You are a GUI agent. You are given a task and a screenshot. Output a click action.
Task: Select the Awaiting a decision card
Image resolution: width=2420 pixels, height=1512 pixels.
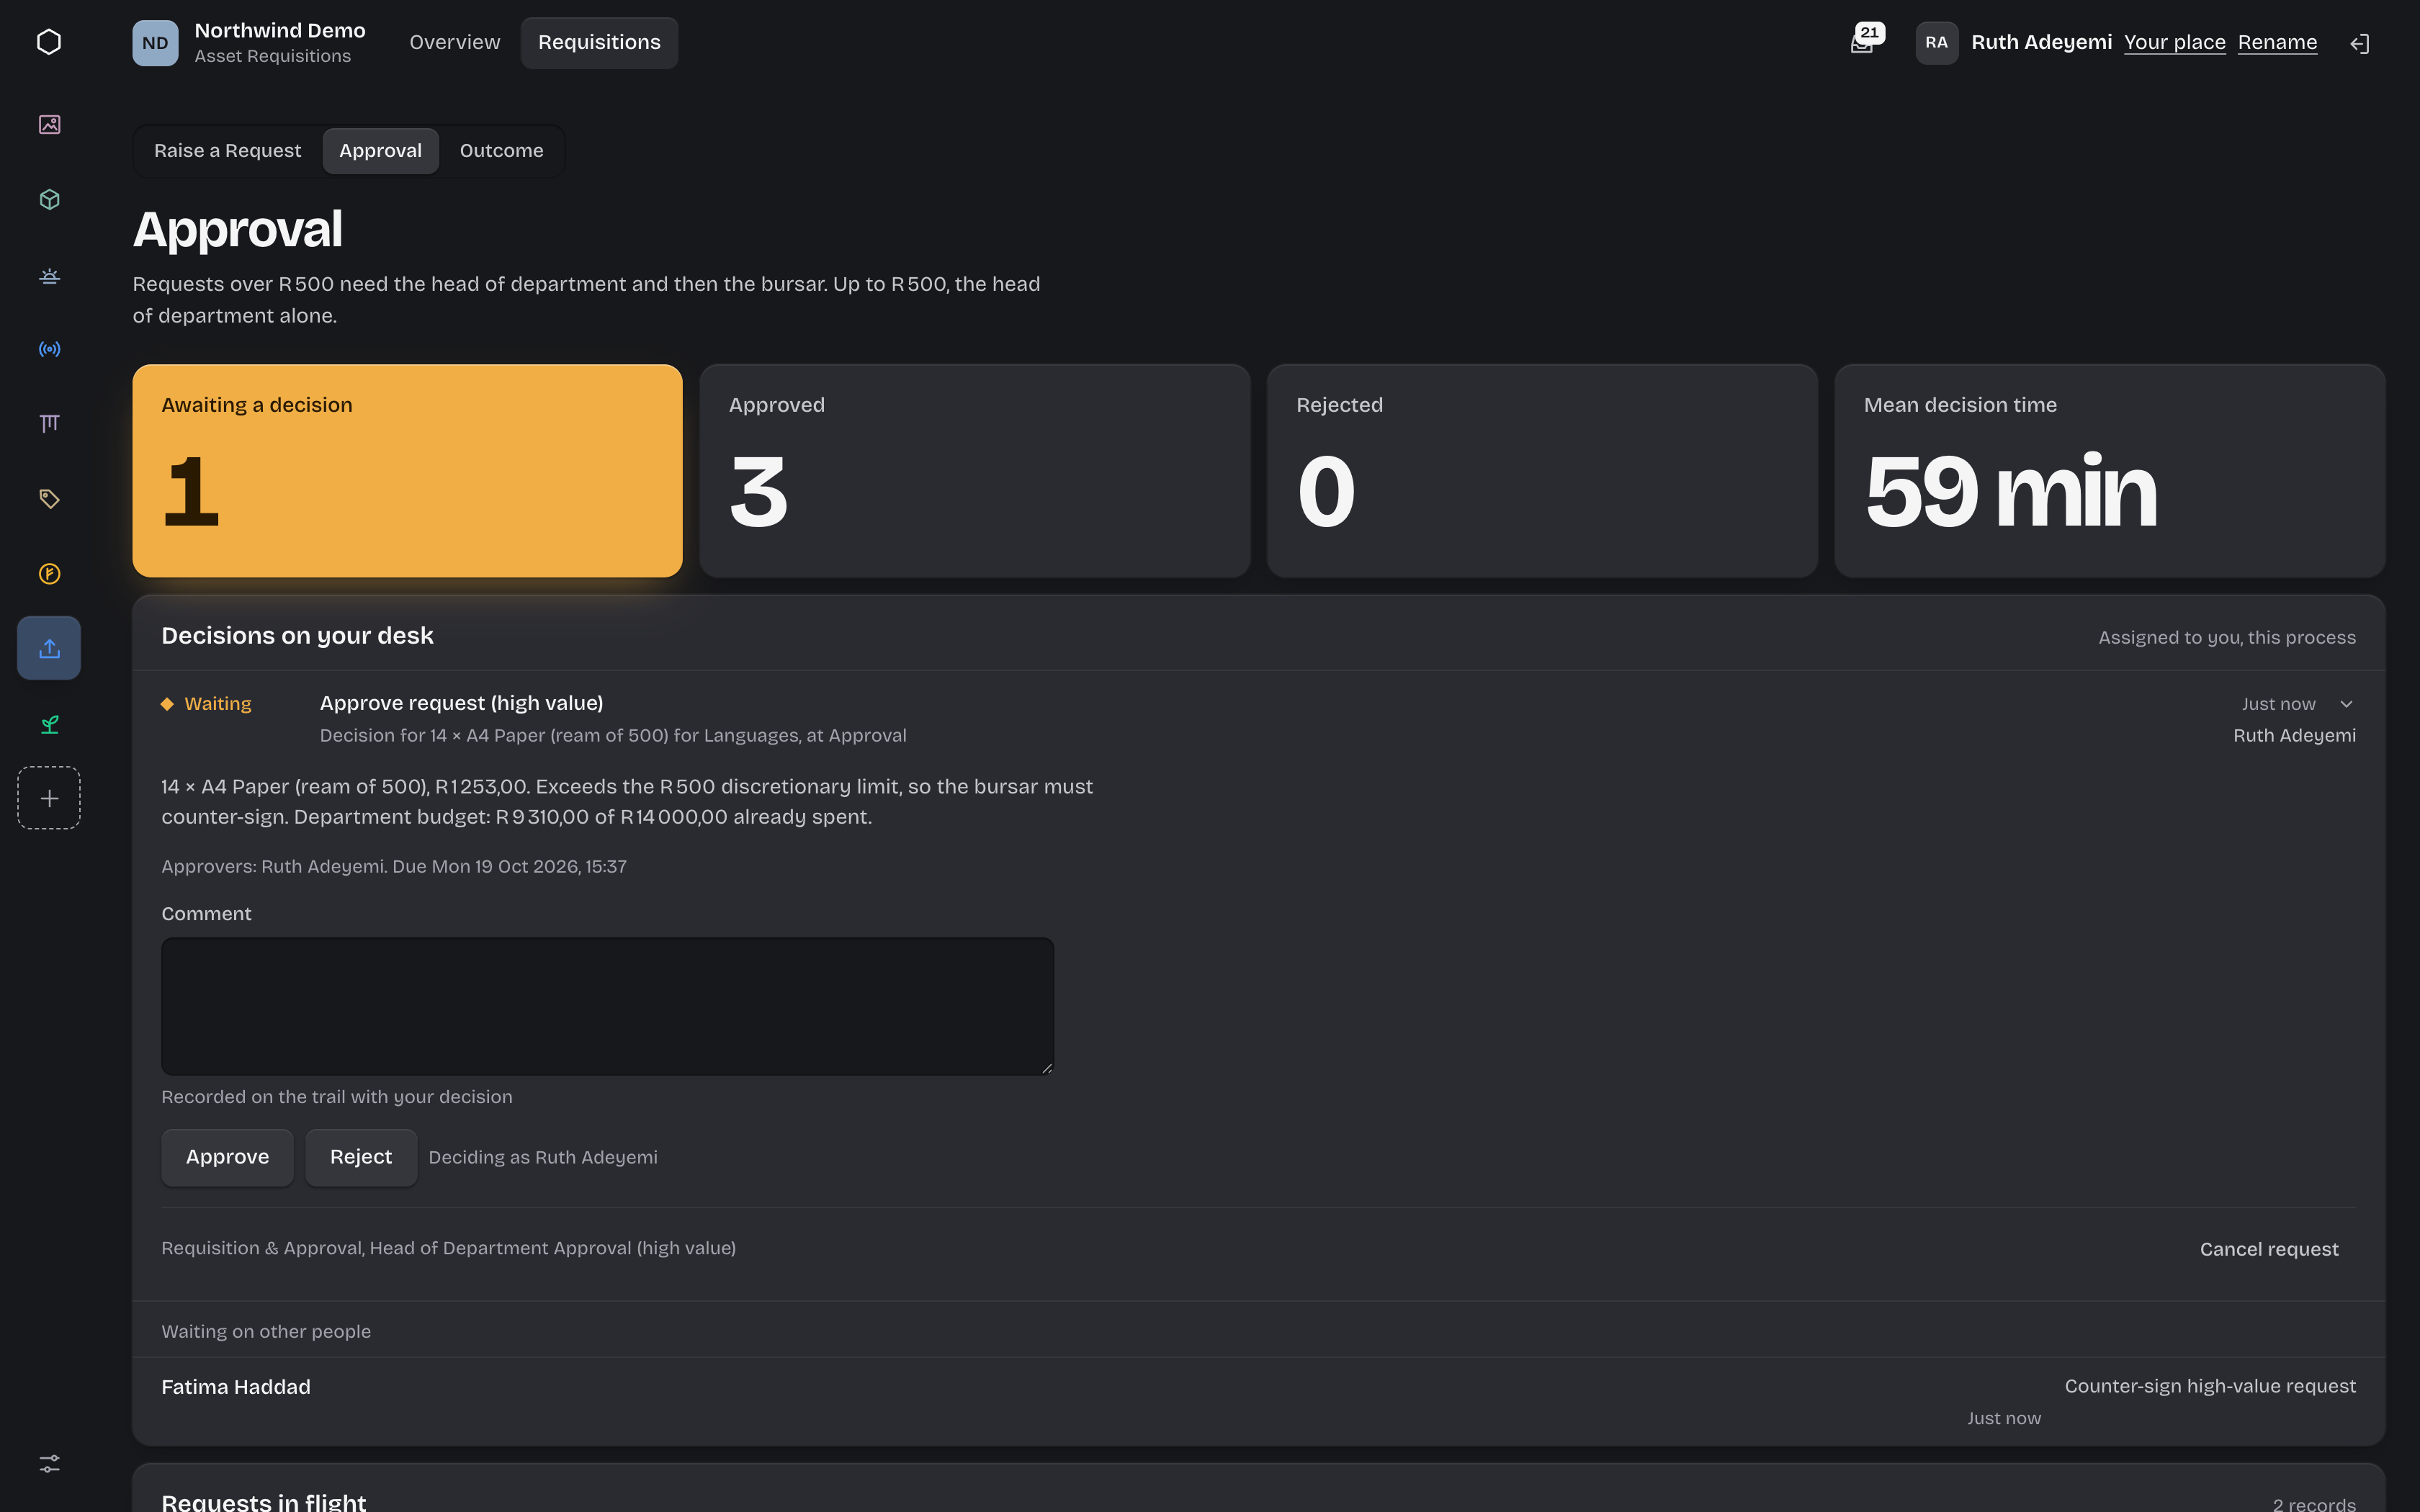(x=407, y=470)
